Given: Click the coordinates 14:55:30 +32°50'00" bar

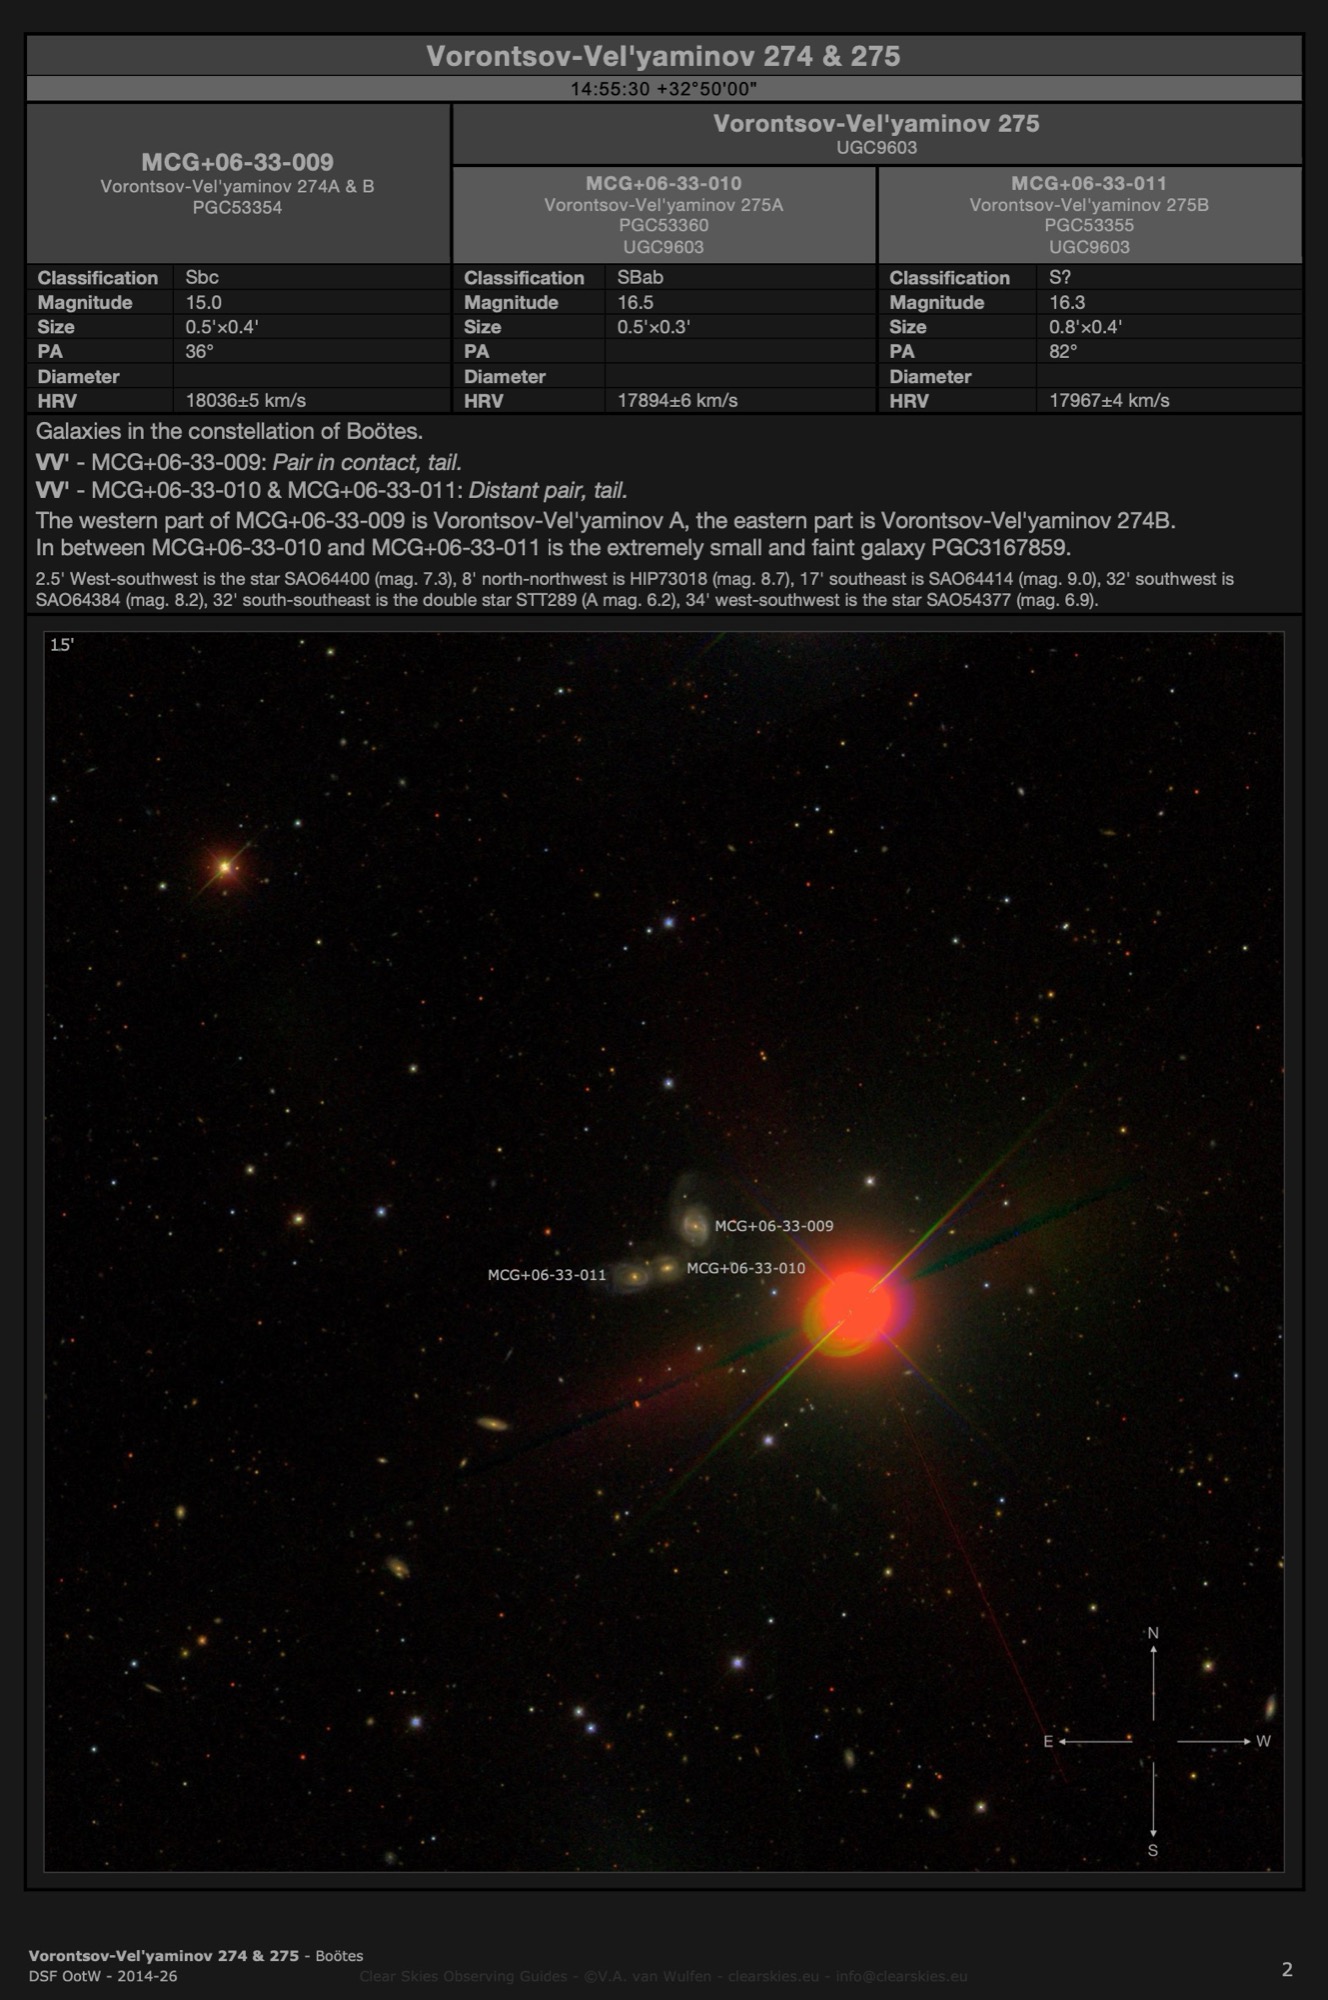Looking at the screenshot, I should click(x=663, y=89).
